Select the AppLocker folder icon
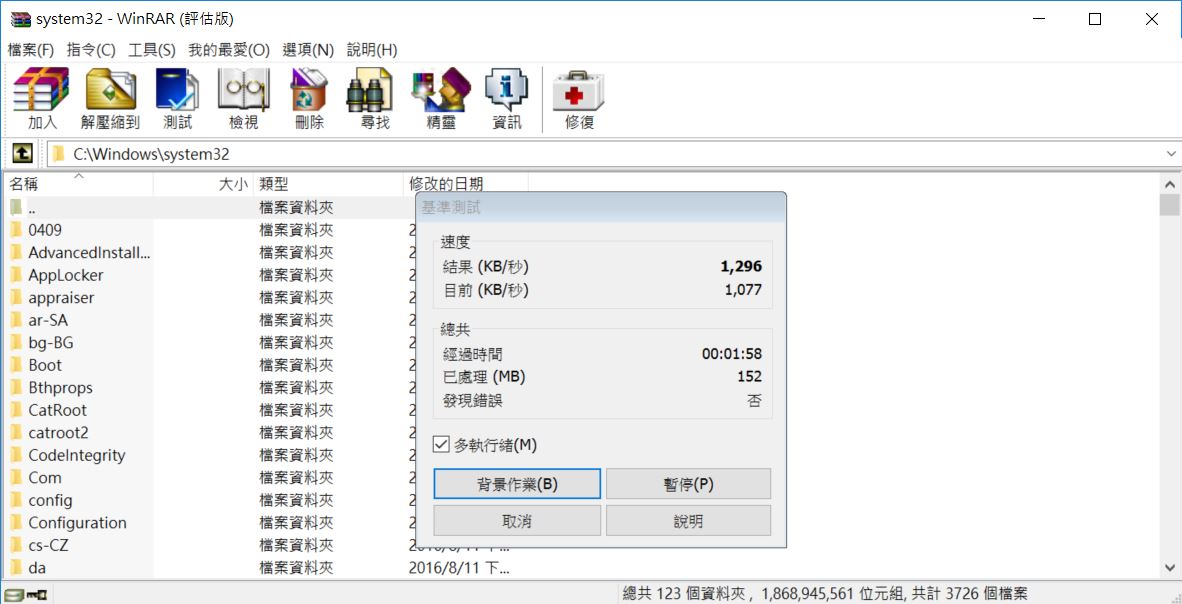Image resolution: width=1182 pixels, height=604 pixels. (x=17, y=275)
